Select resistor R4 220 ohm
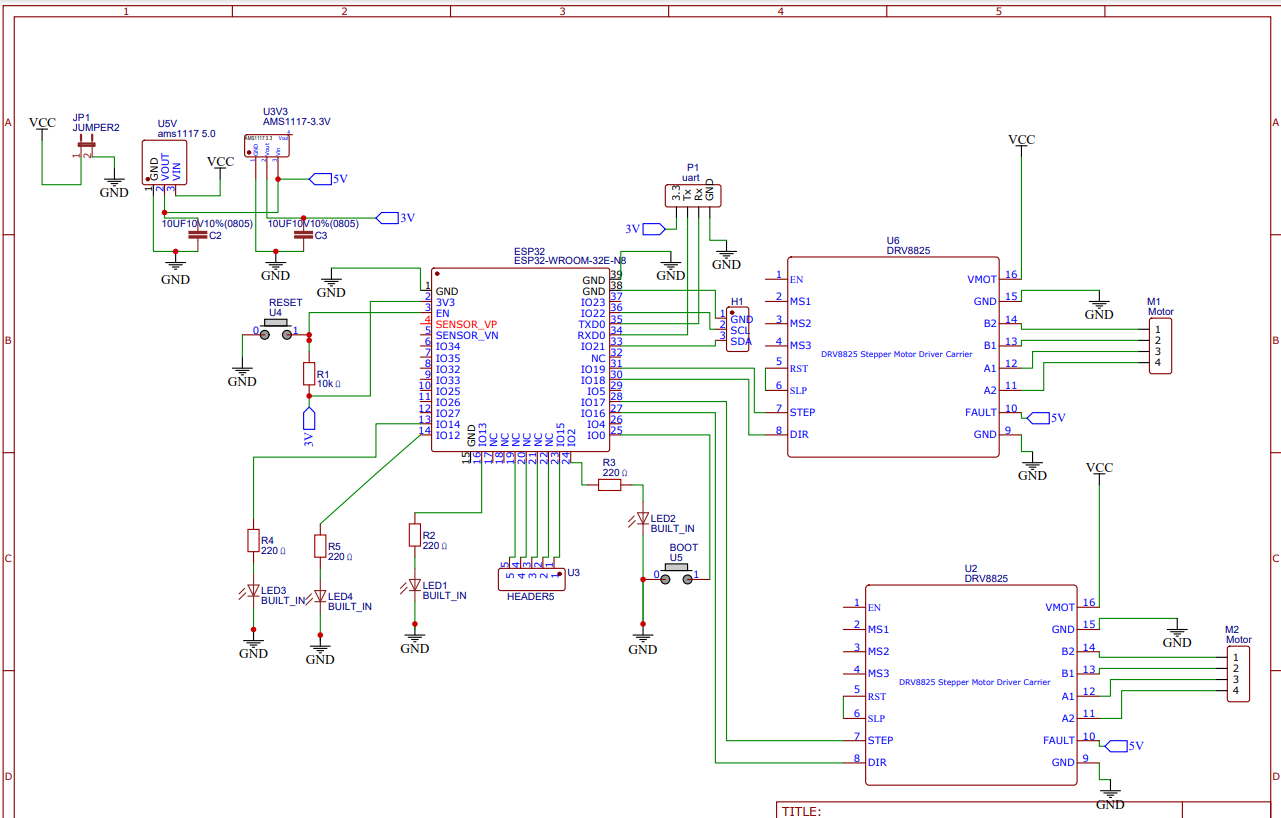Viewport: 1281px width, 818px height. (253, 540)
